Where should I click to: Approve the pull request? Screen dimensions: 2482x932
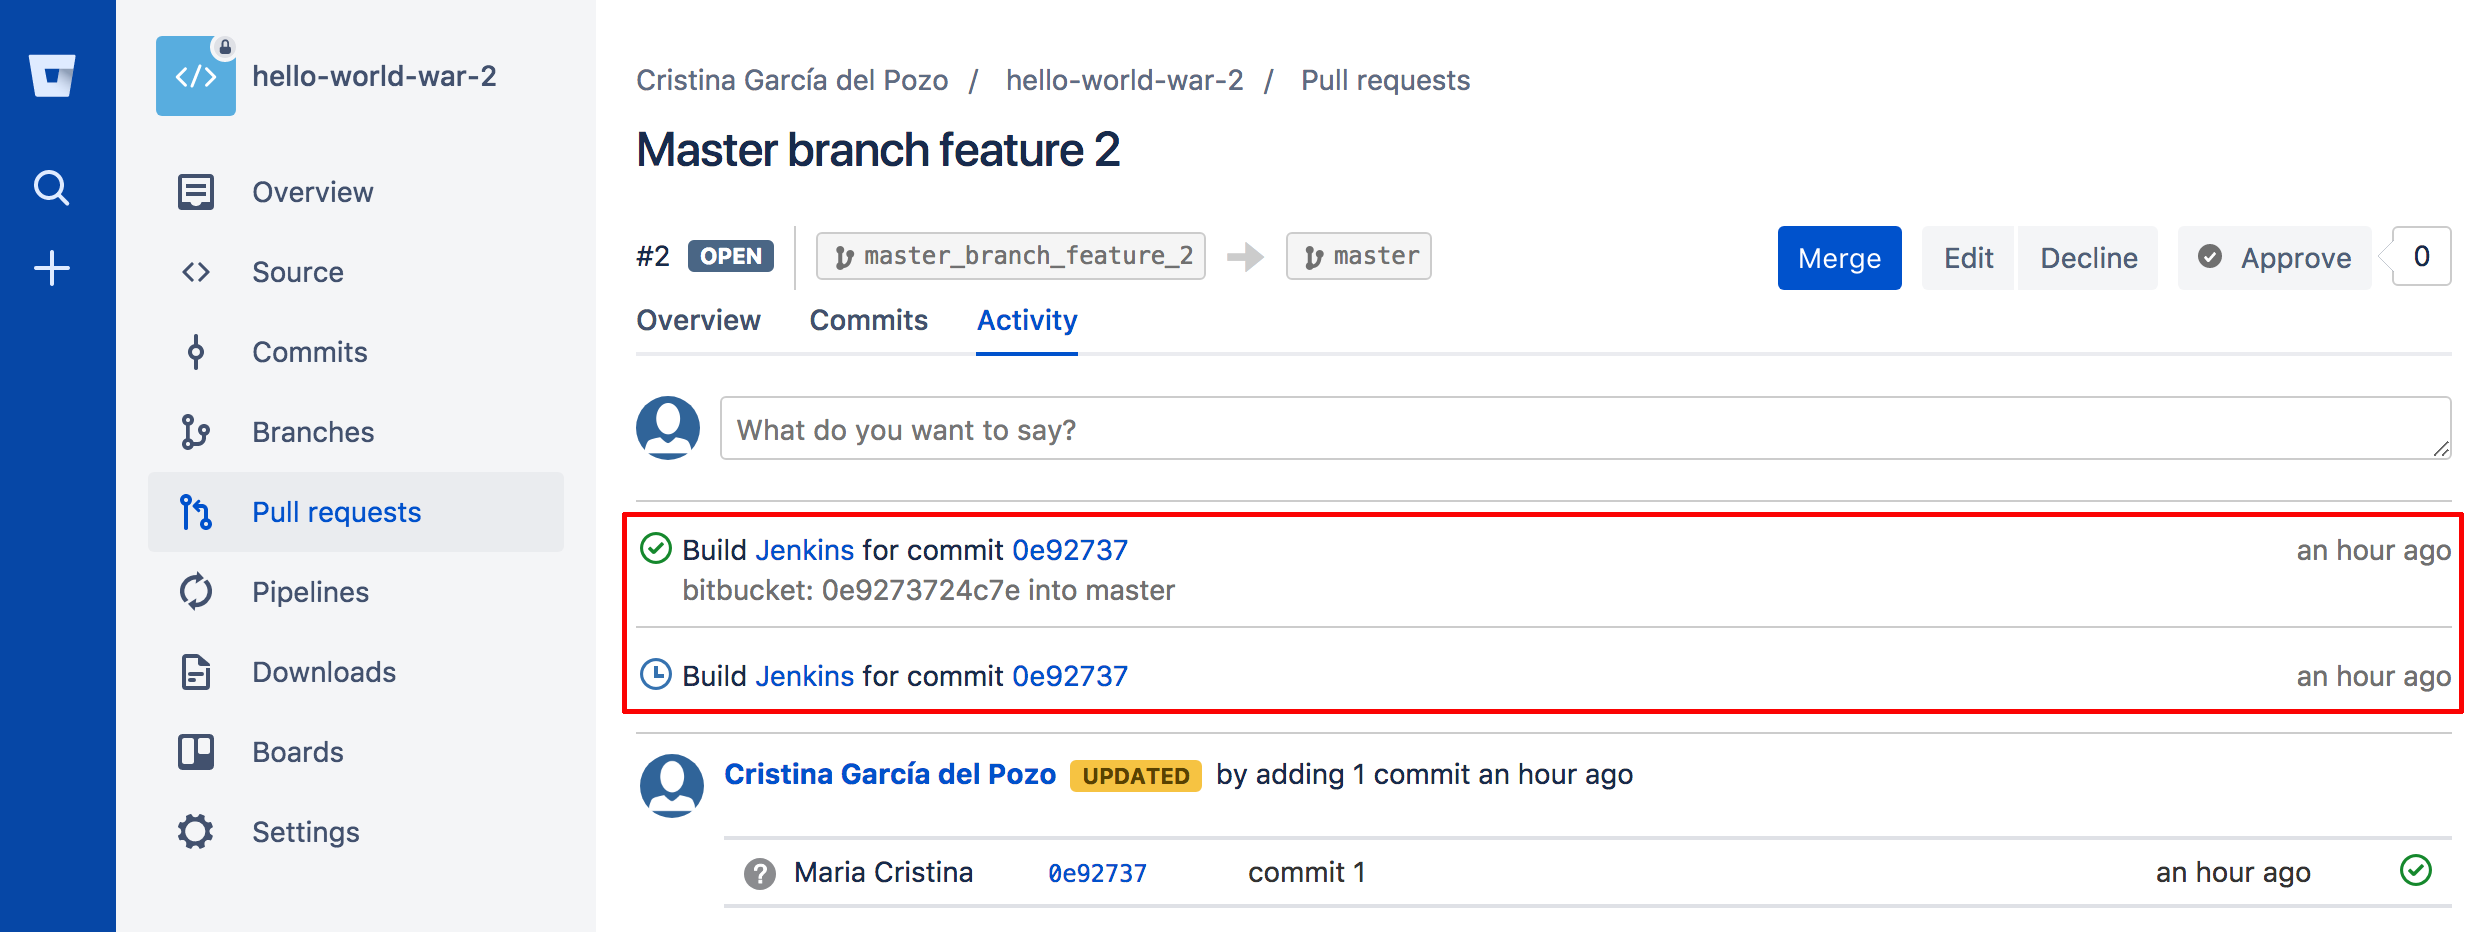click(2274, 258)
